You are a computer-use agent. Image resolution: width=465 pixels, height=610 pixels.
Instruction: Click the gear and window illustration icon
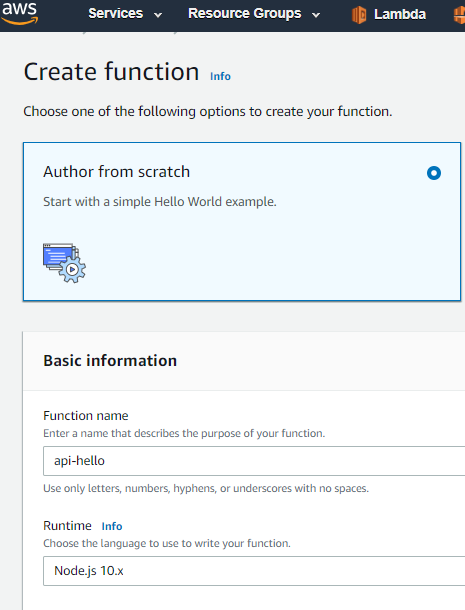coord(64,263)
